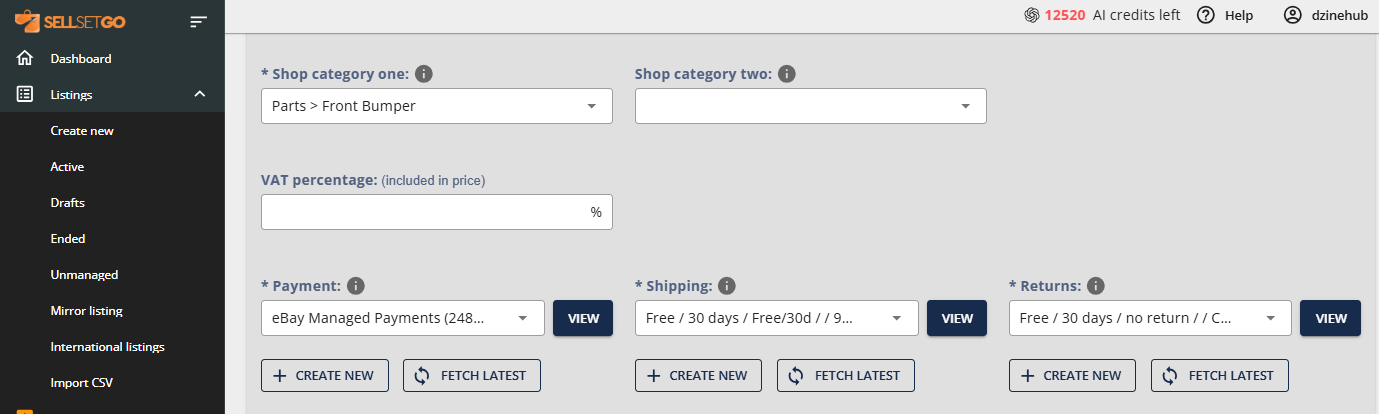Collapse the sidebar menu icon
1379x414 pixels.
point(198,20)
